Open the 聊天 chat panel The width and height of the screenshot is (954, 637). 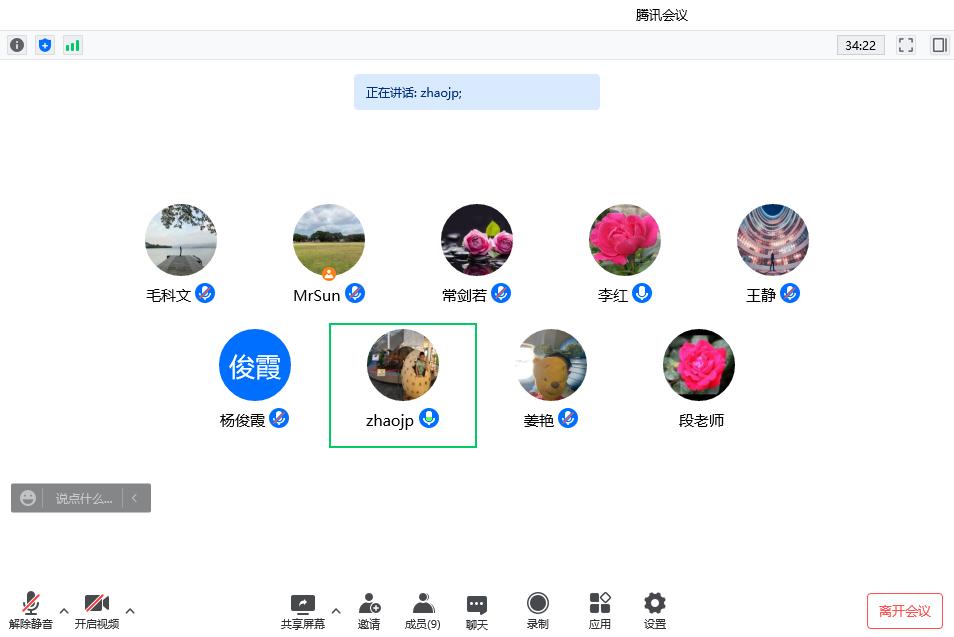476,610
